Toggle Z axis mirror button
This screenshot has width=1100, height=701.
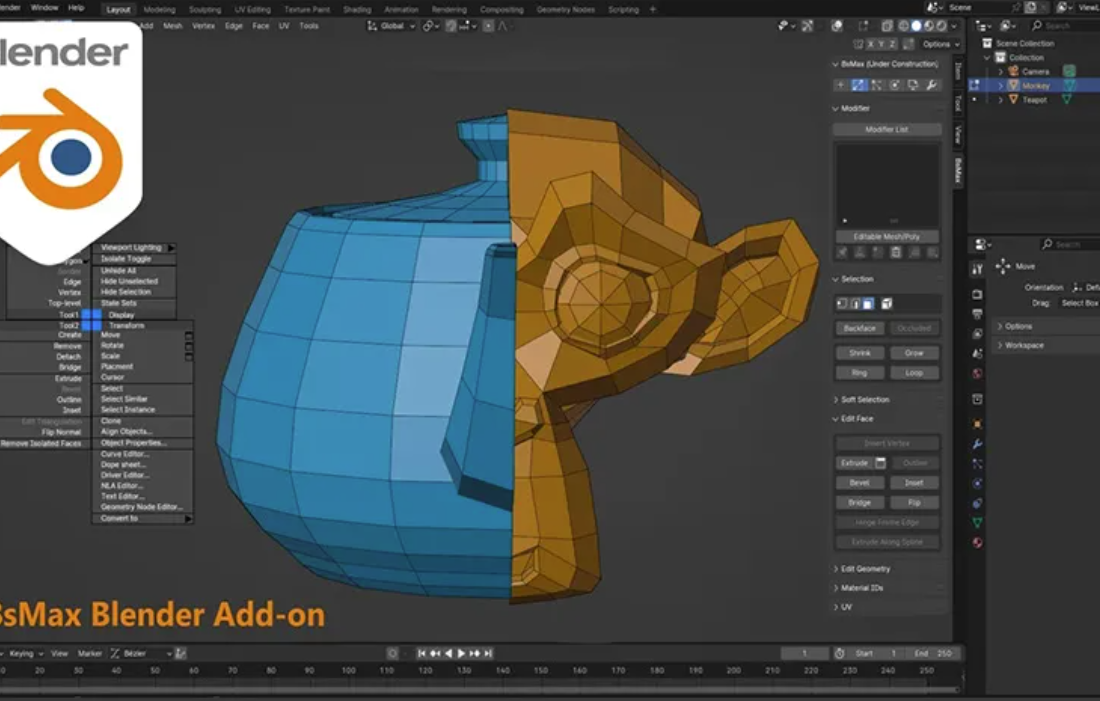coord(892,44)
